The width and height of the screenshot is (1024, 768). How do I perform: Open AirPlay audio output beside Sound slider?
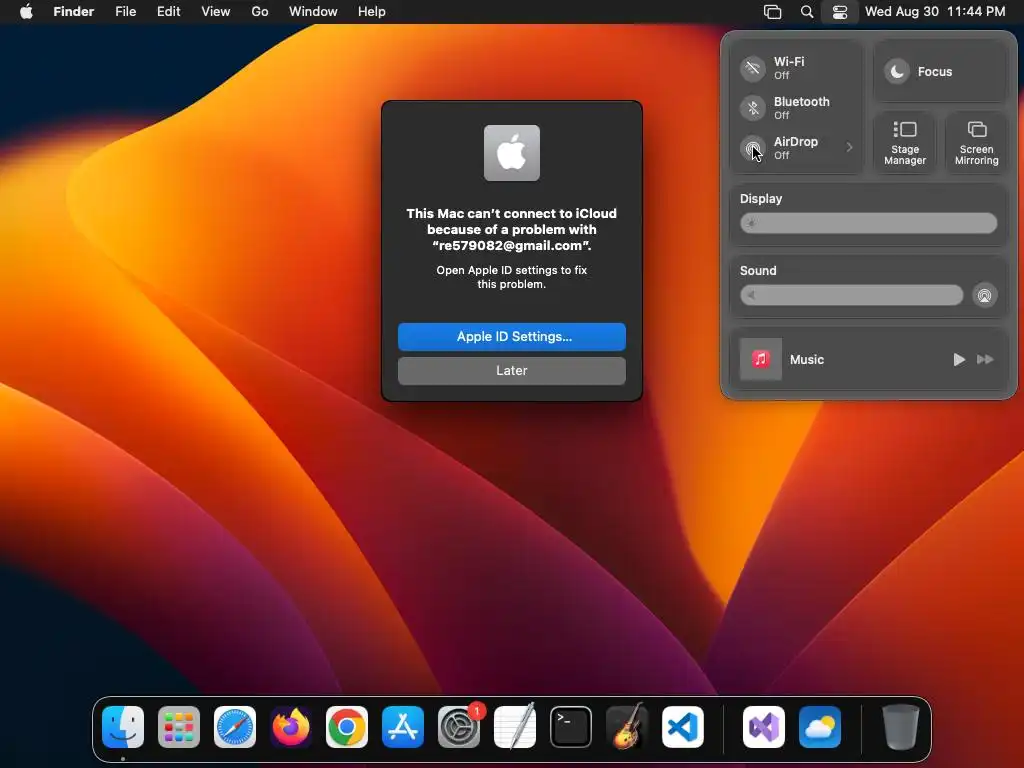pyautogui.click(x=984, y=295)
